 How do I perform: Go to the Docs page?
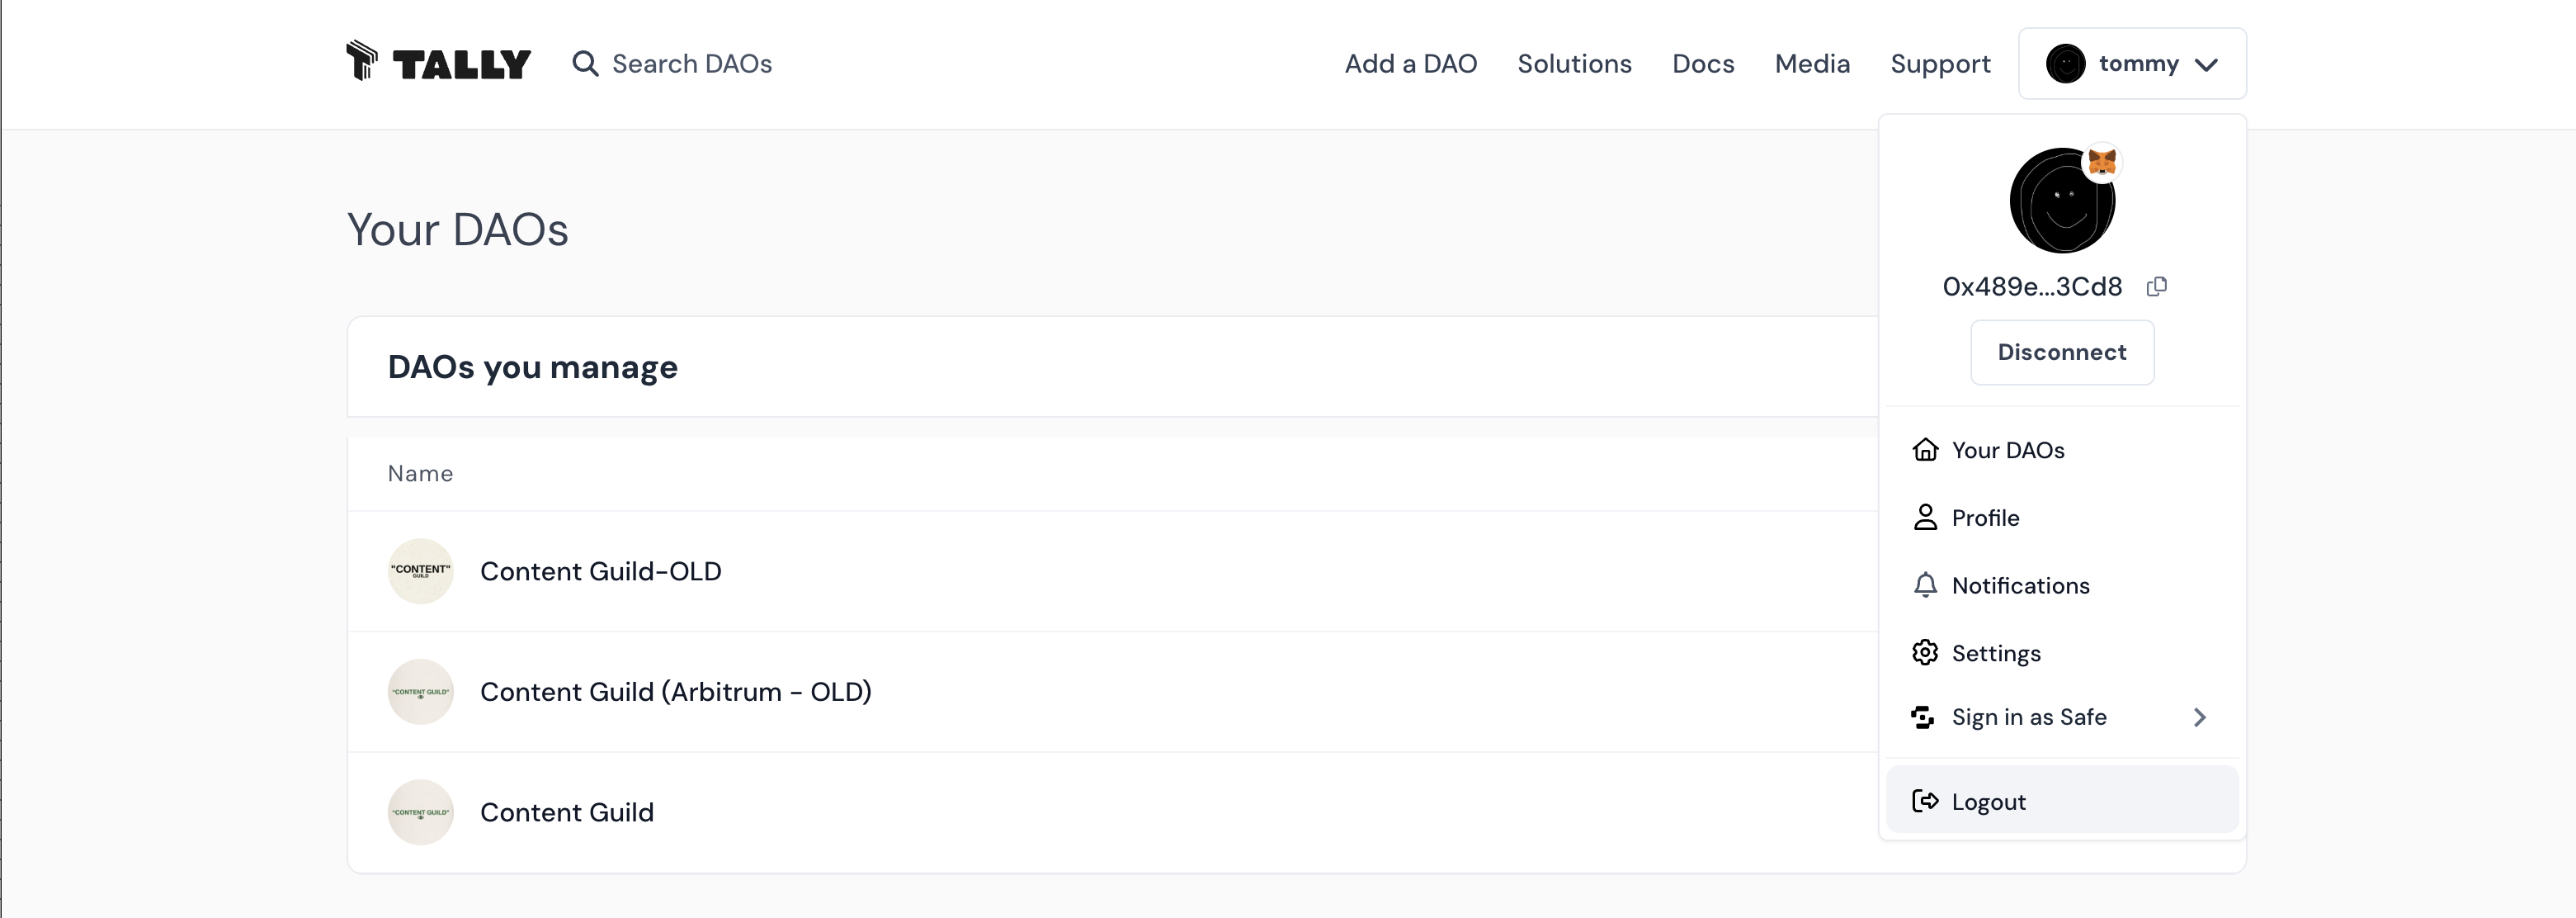[x=1703, y=64]
